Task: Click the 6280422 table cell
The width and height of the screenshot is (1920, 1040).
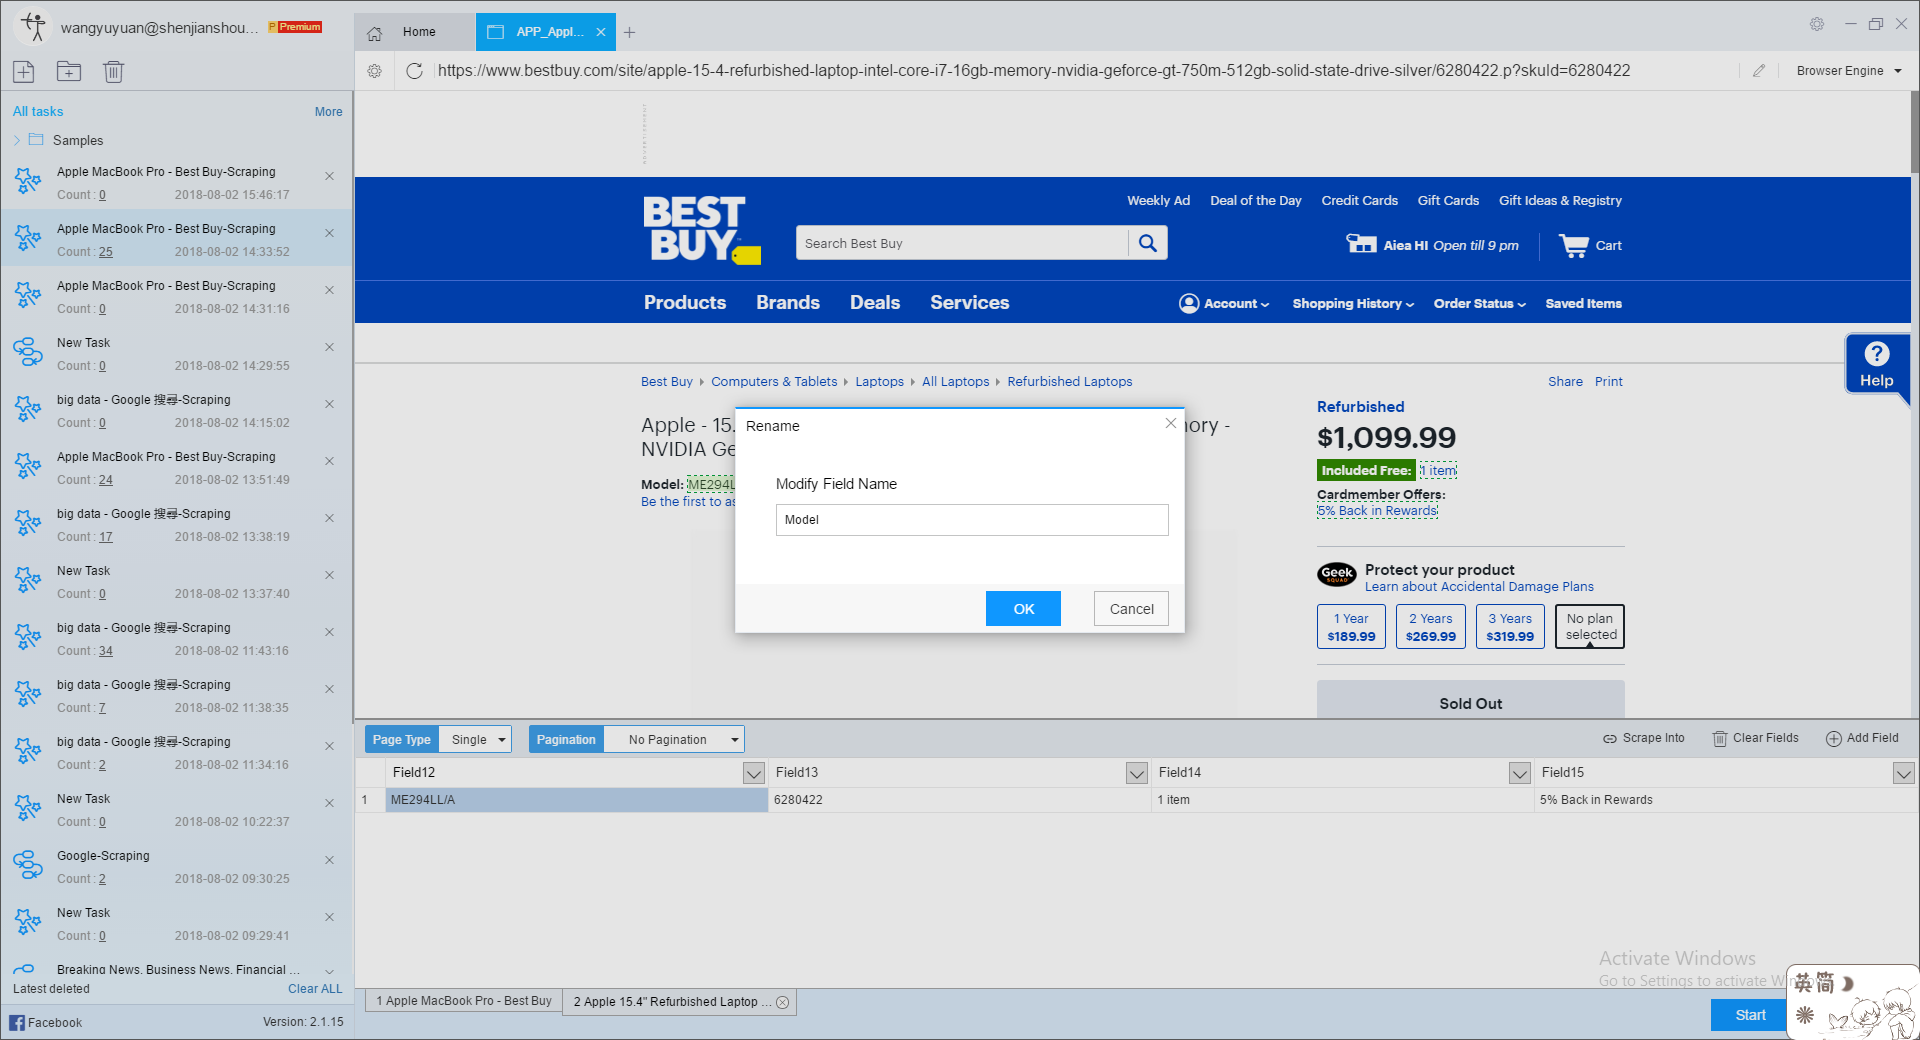Action: point(960,800)
